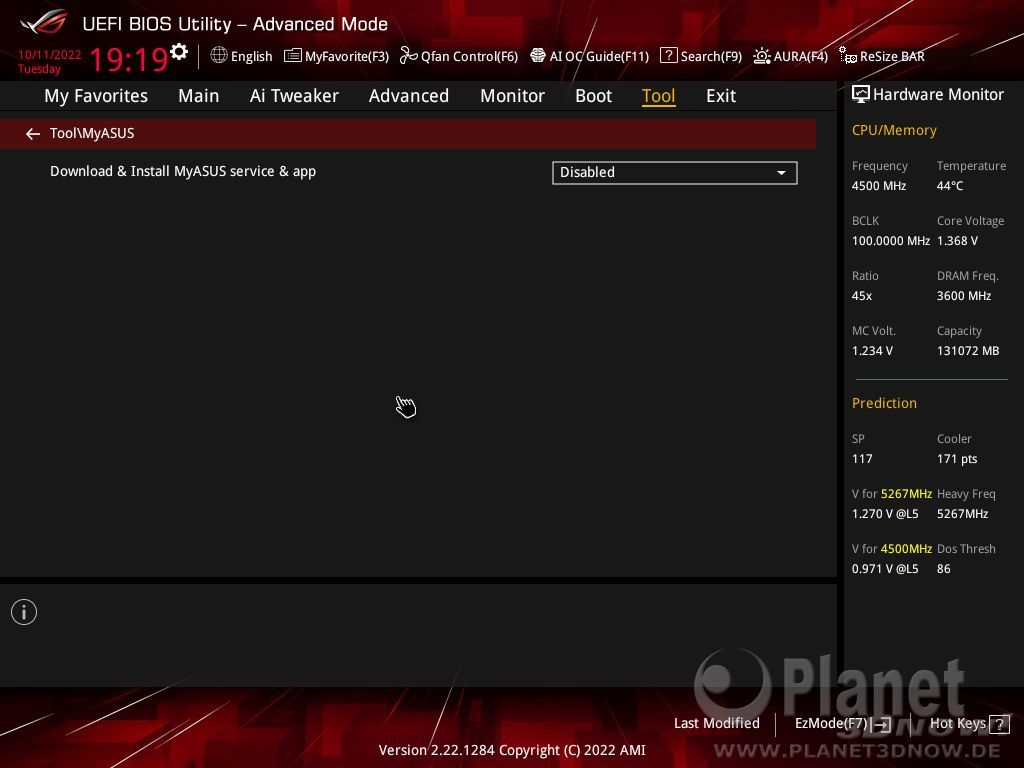Viewport: 1024px width, 768px height.
Task: Select Download & Install MyASUS service & app
Action: pos(183,171)
